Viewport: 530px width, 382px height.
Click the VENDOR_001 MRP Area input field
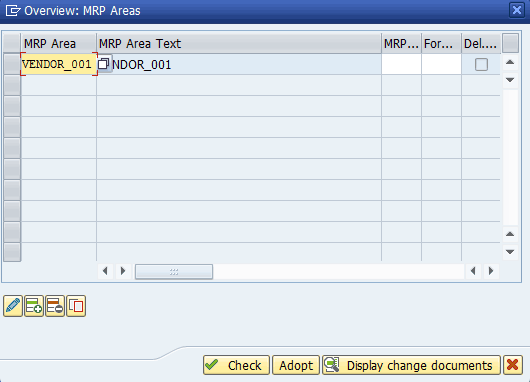click(x=59, y=64)
